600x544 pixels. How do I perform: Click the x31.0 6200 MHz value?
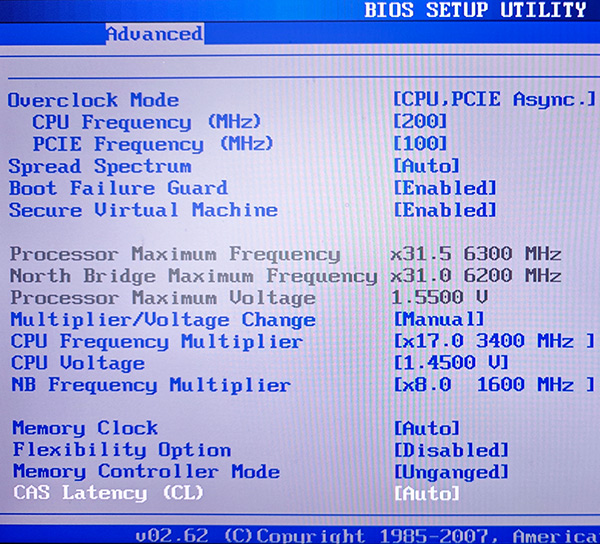coord(476,275)
